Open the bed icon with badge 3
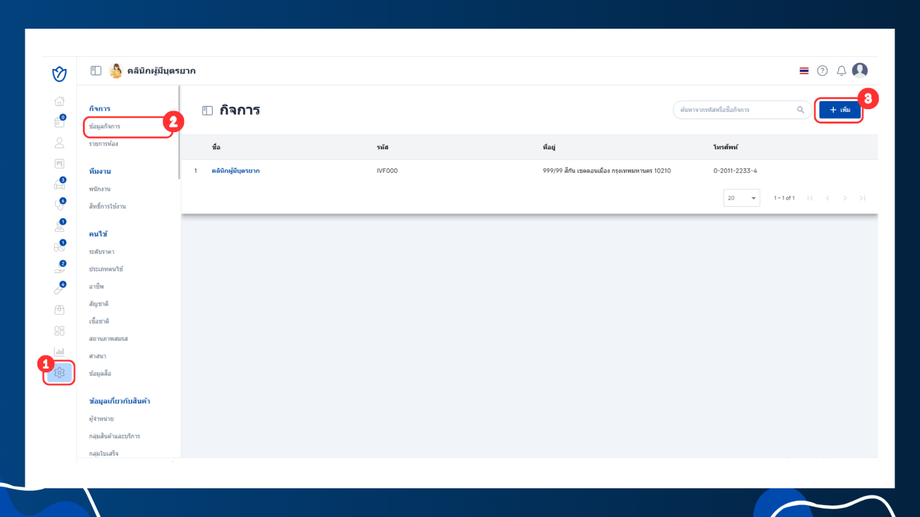The image size is (920, 517). click(x=59, y=185)
